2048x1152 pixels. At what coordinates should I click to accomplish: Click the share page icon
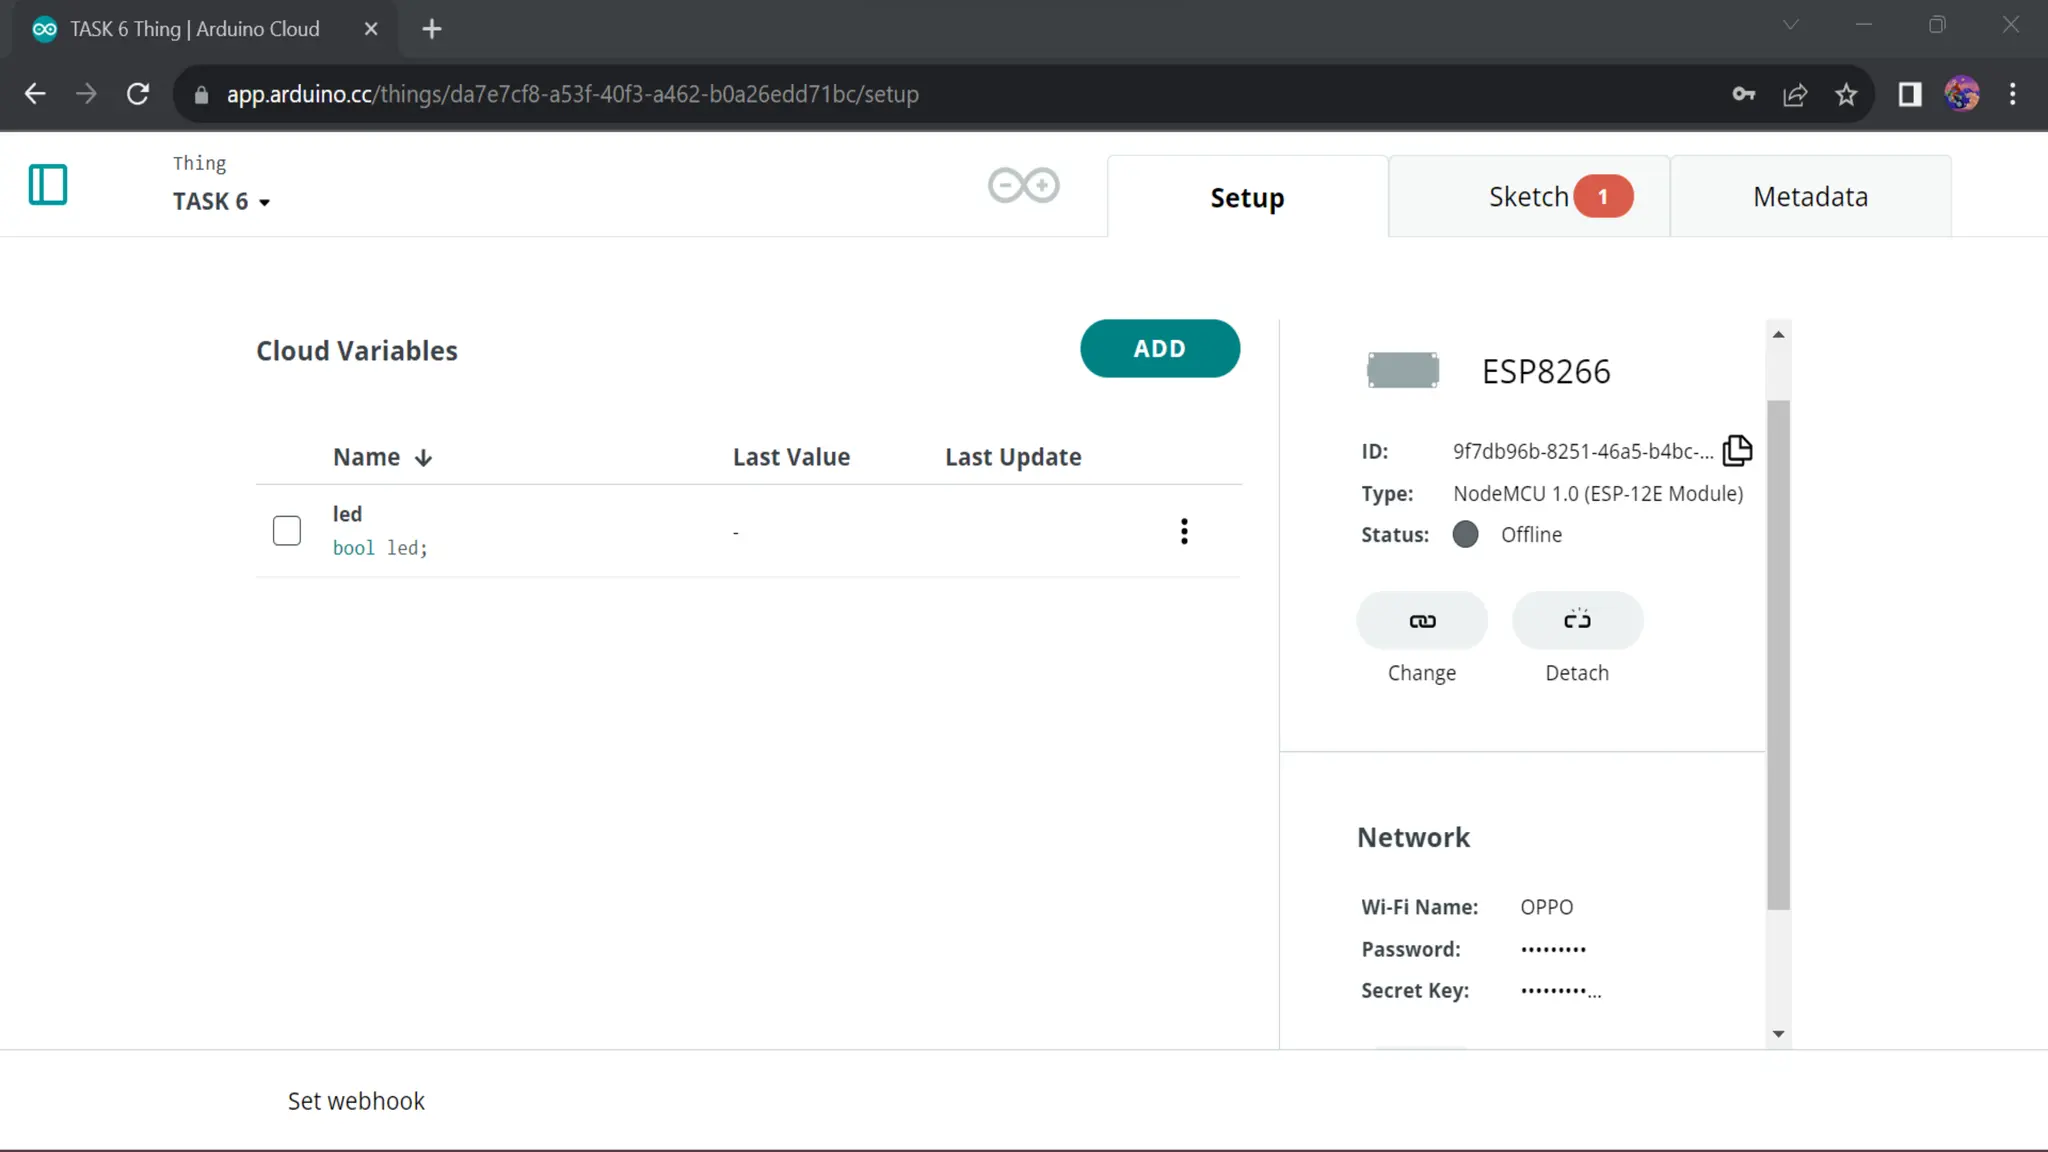pyautogui.click(x=1795, y=94)
